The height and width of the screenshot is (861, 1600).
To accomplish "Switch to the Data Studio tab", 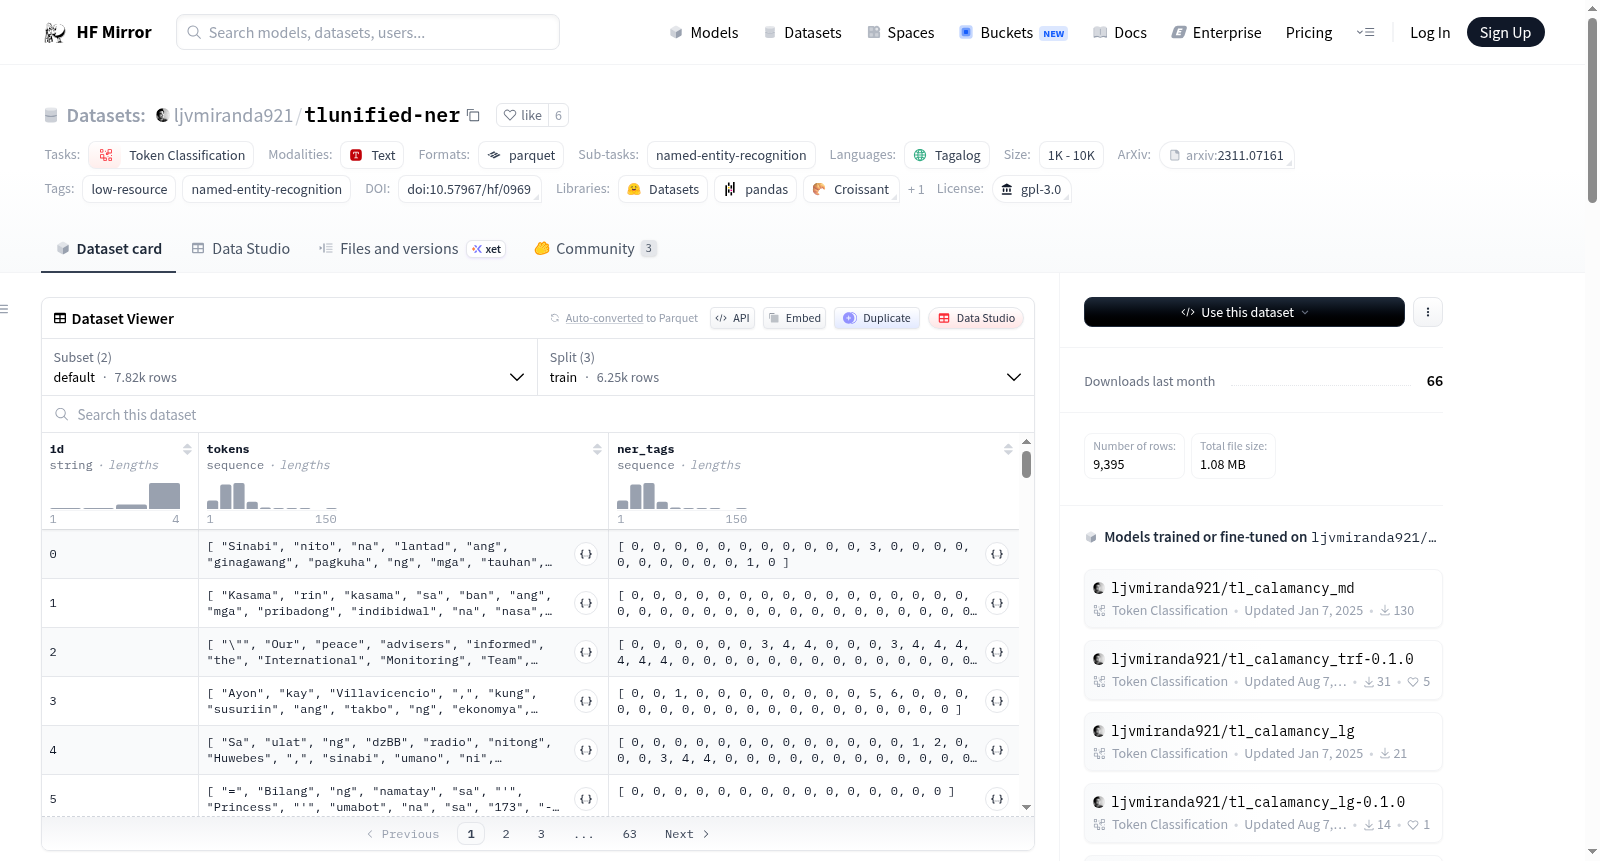I will [x=241, y=249].
